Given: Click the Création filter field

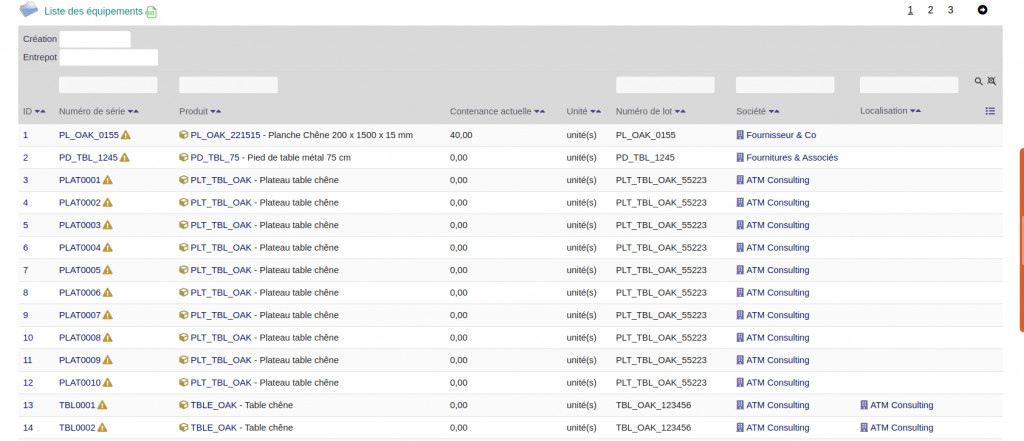Looking at the screenshot, I should coord(95,39).
